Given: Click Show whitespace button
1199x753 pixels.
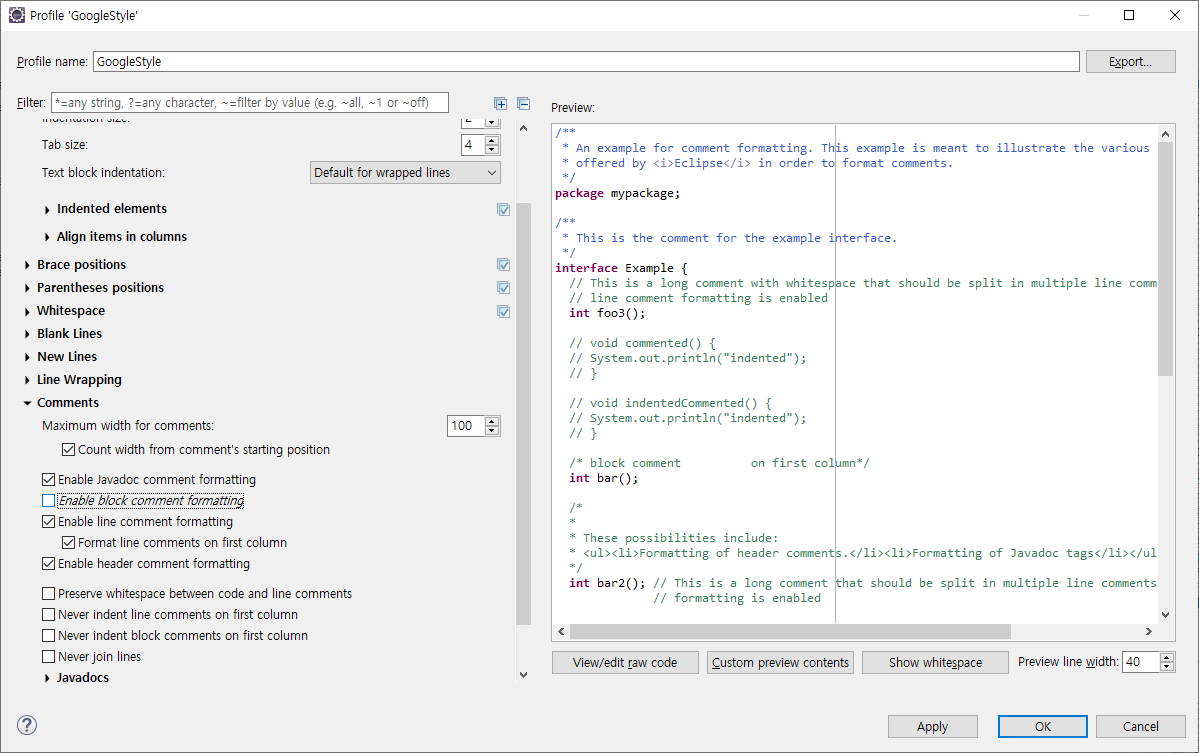Looking at the screenshot, I should 935,663.
